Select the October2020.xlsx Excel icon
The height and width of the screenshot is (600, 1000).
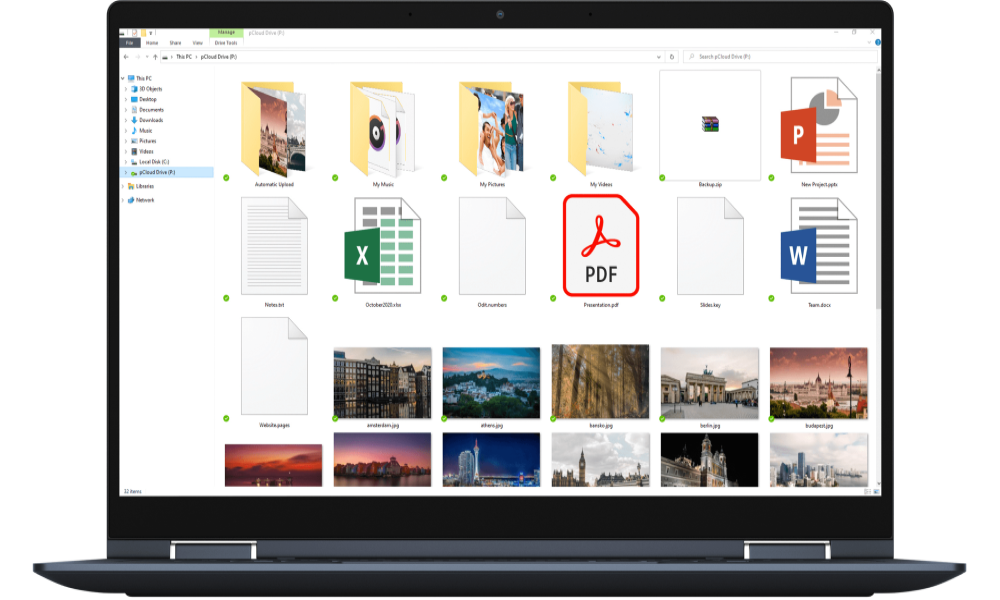[383, 245]
